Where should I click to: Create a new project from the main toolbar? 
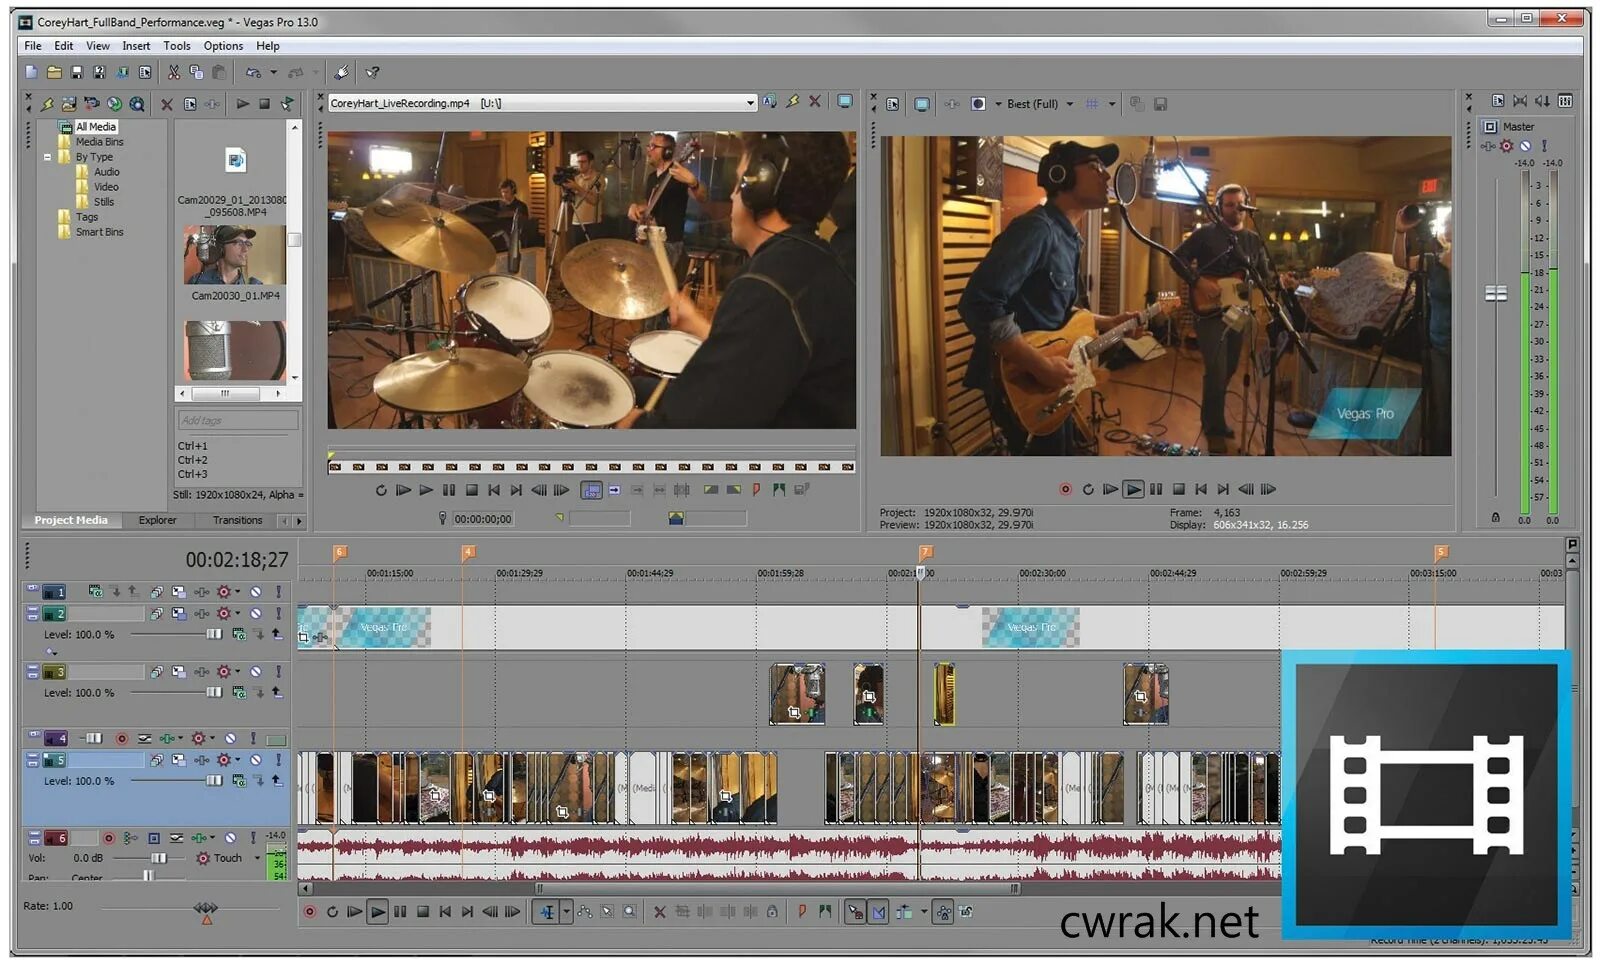click(x=31, y=72)
